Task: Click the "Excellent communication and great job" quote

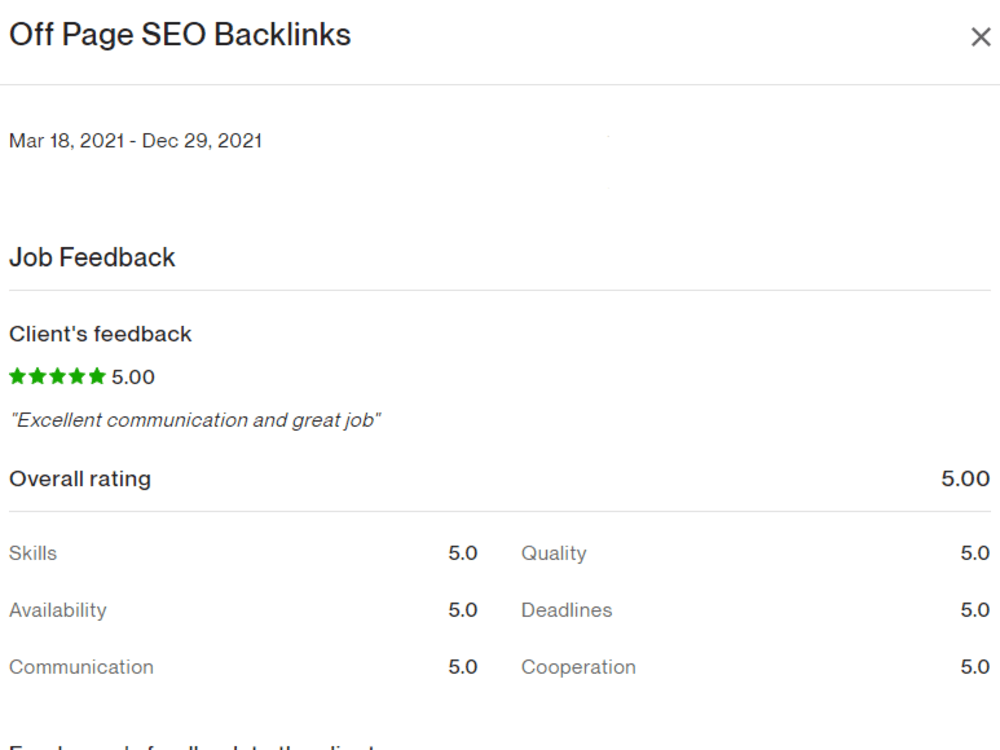Action: [196, 420]
